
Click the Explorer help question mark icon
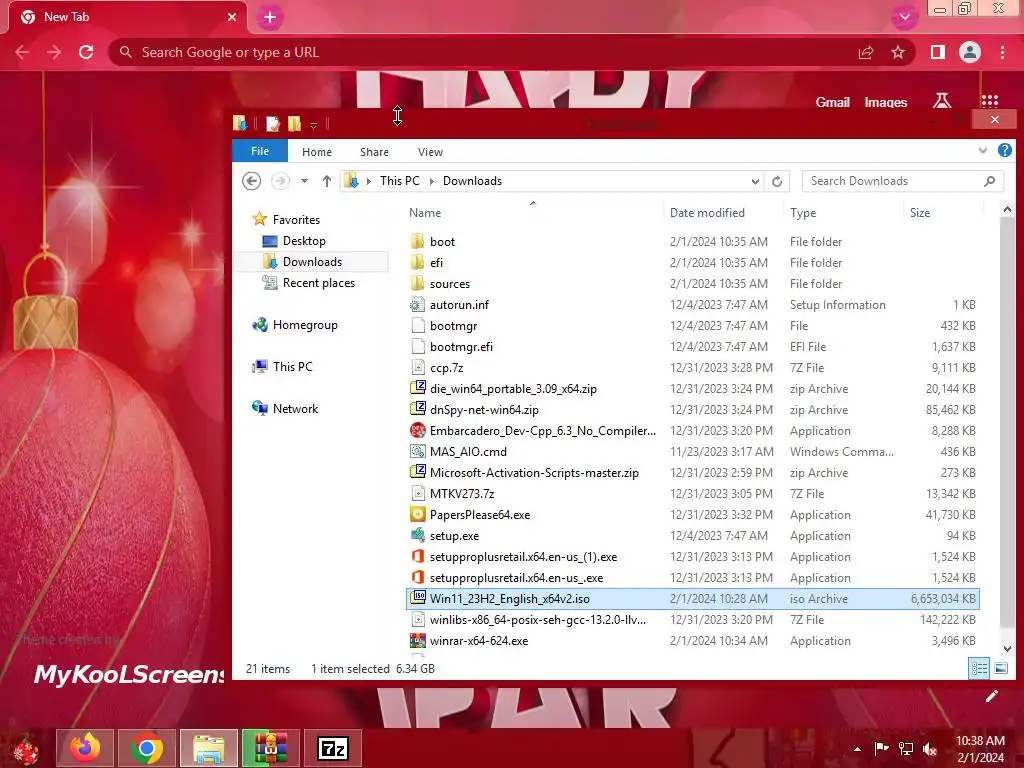1004,151
